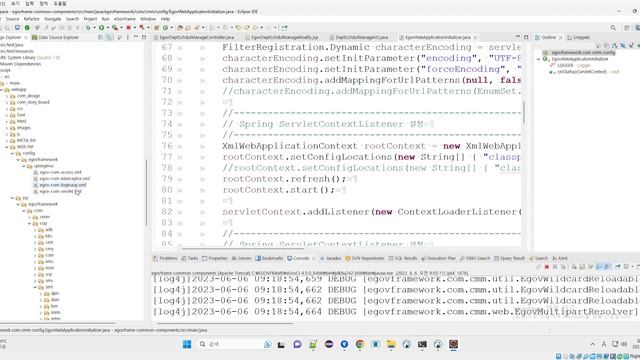The image size is (640, 360).
Task: Click the taskbar search box
Action: (x=235, y=344)
